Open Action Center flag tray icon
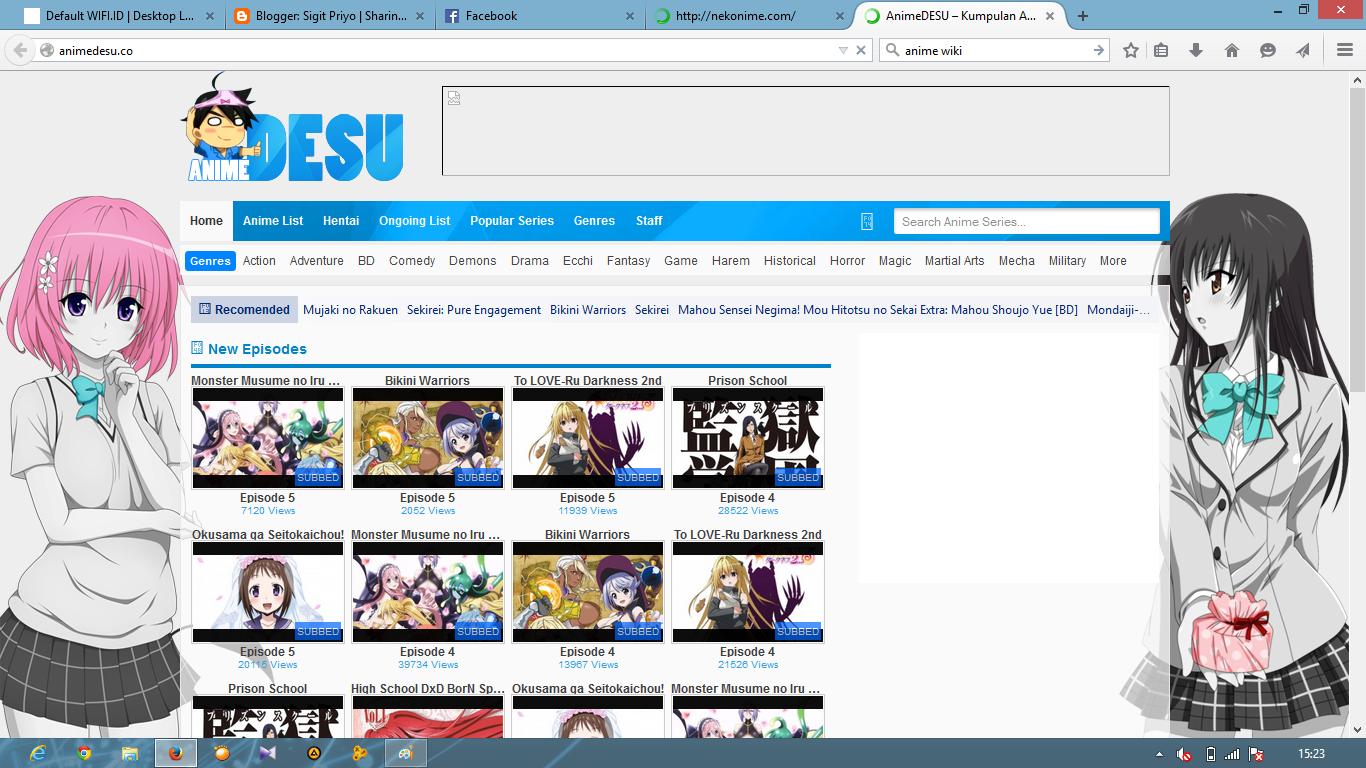Viewport: 1366px width, 768px height. pyautogui.click(x=1257, y=754)
